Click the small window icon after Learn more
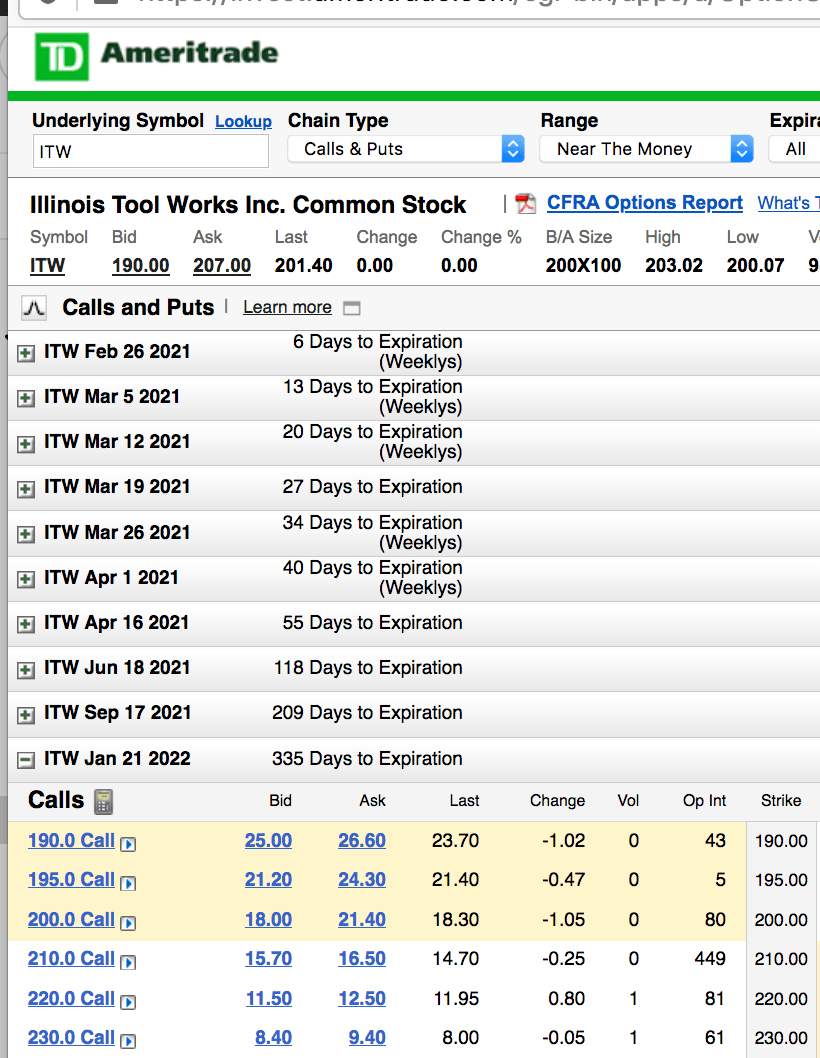This screenshot has height=1058, width=820. tap(352, 308)
